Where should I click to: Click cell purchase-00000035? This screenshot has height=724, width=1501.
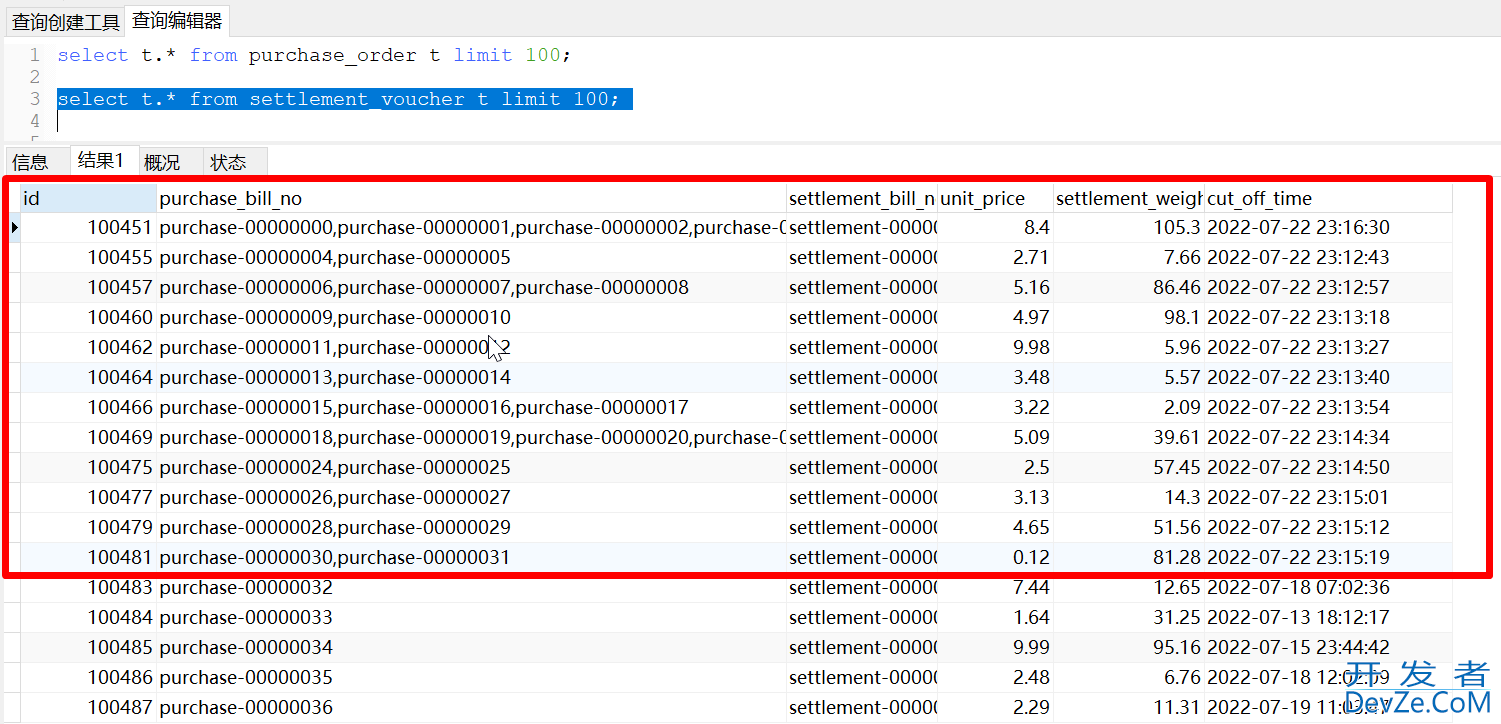click(x=471, y=677)
